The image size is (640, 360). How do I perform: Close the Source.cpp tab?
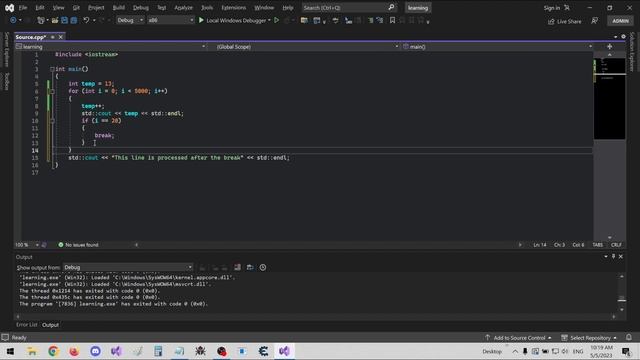click(60, 37)
